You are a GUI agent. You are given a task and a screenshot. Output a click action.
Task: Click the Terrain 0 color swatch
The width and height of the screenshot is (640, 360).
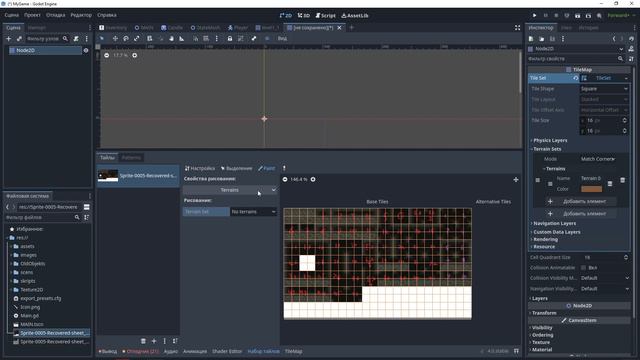tap(591, 189)
